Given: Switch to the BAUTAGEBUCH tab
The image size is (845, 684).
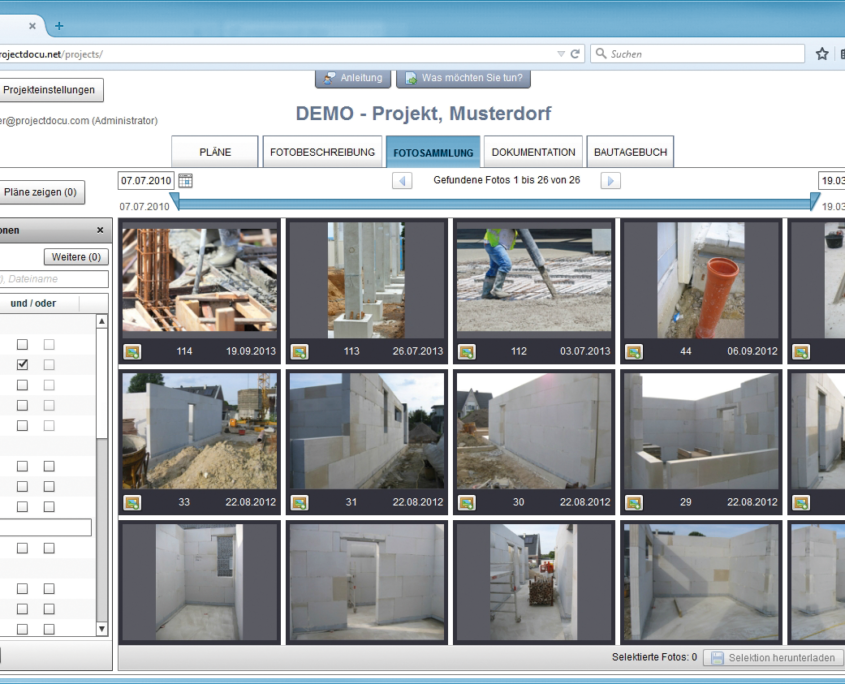Looking at the screenshot, I should click(x=630, y=151).
